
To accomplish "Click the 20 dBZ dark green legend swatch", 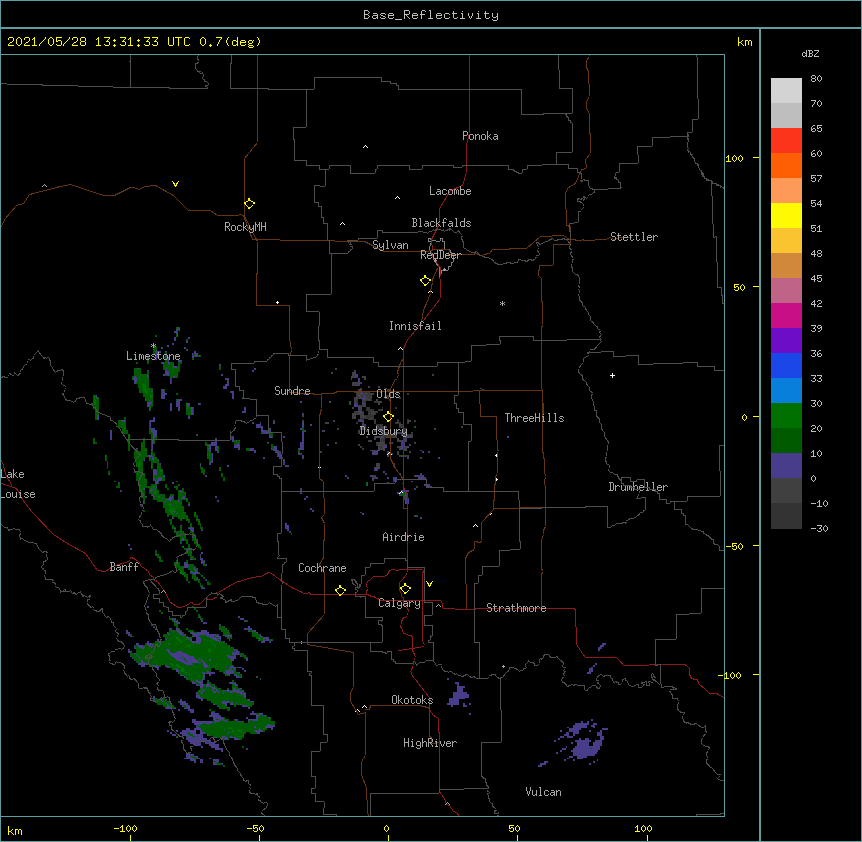I will tap(786, 440).
